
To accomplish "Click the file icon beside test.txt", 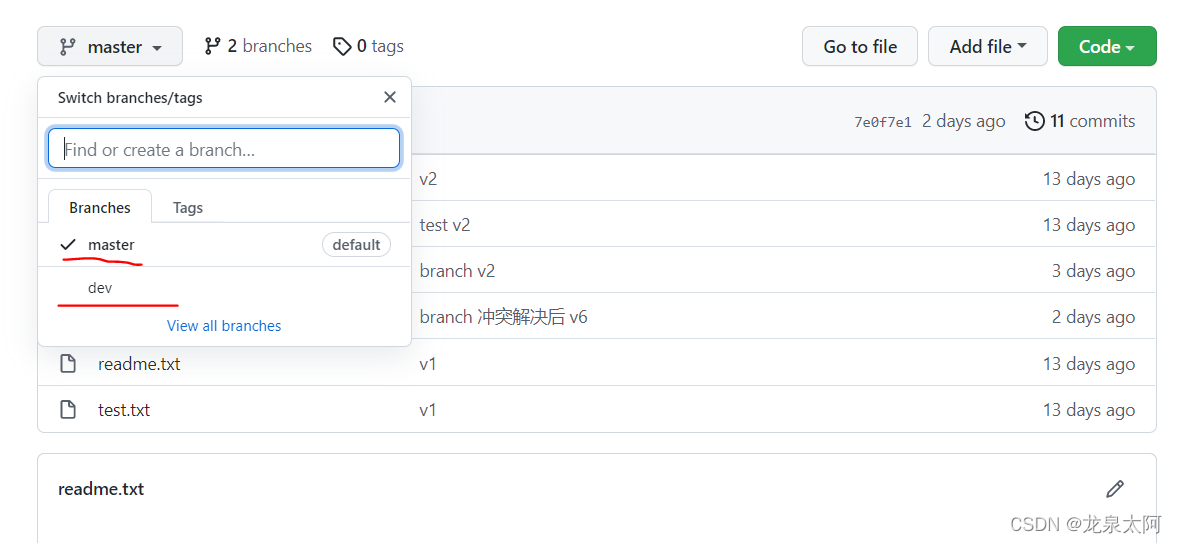I will pyautogui.click(x=68, y=410).
